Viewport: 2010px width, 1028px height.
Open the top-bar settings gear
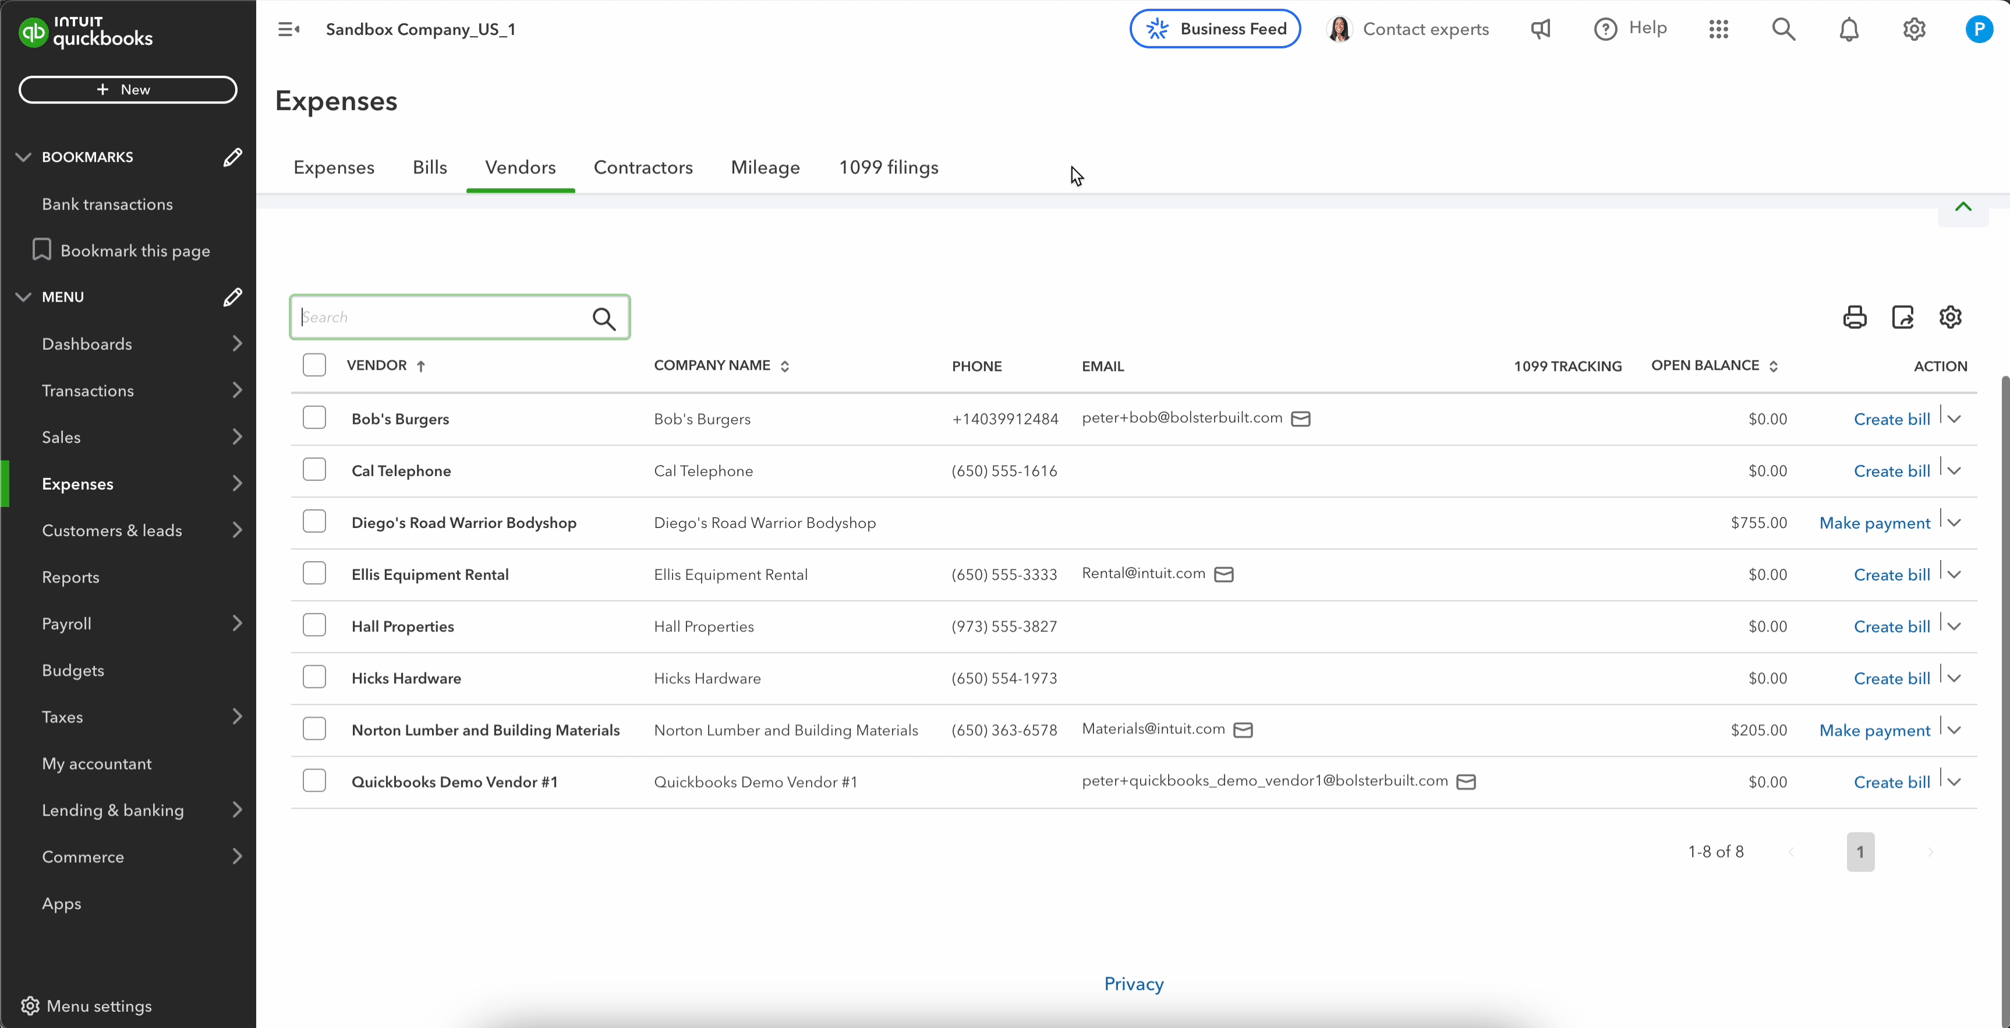[1914, 29]
